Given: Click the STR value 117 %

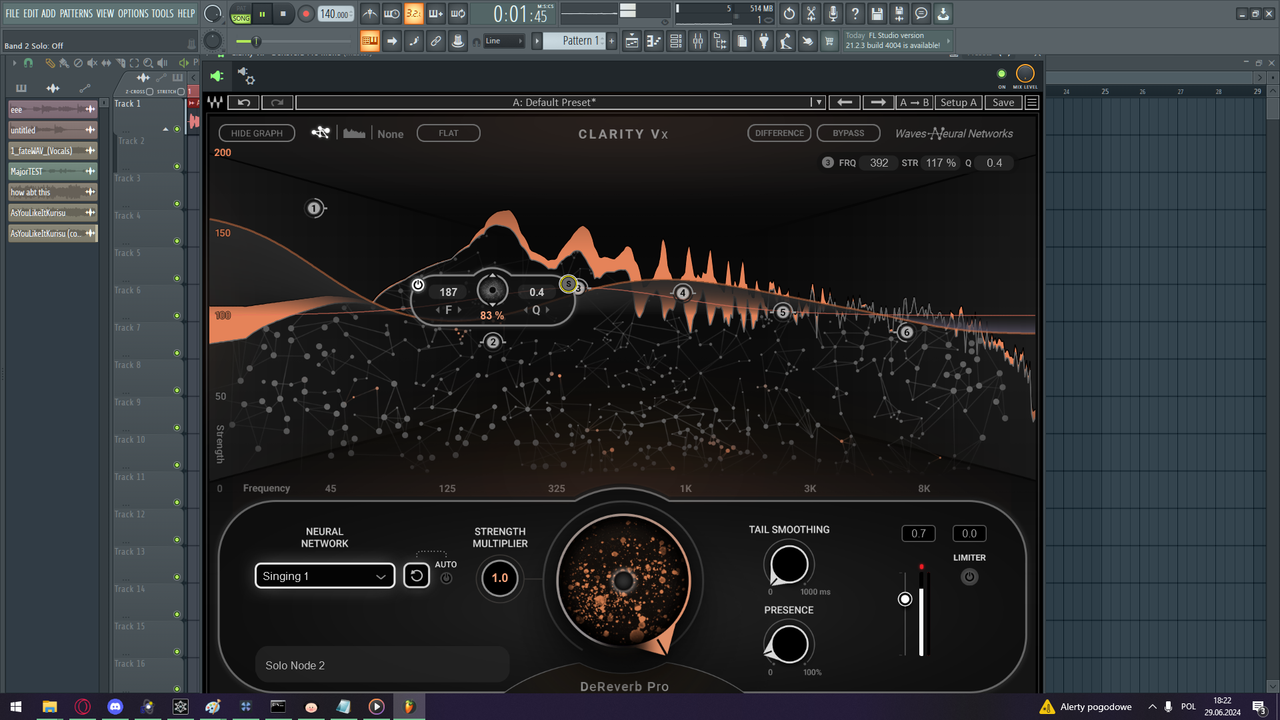Looking at the screenshot, I should tap(940, 163).
